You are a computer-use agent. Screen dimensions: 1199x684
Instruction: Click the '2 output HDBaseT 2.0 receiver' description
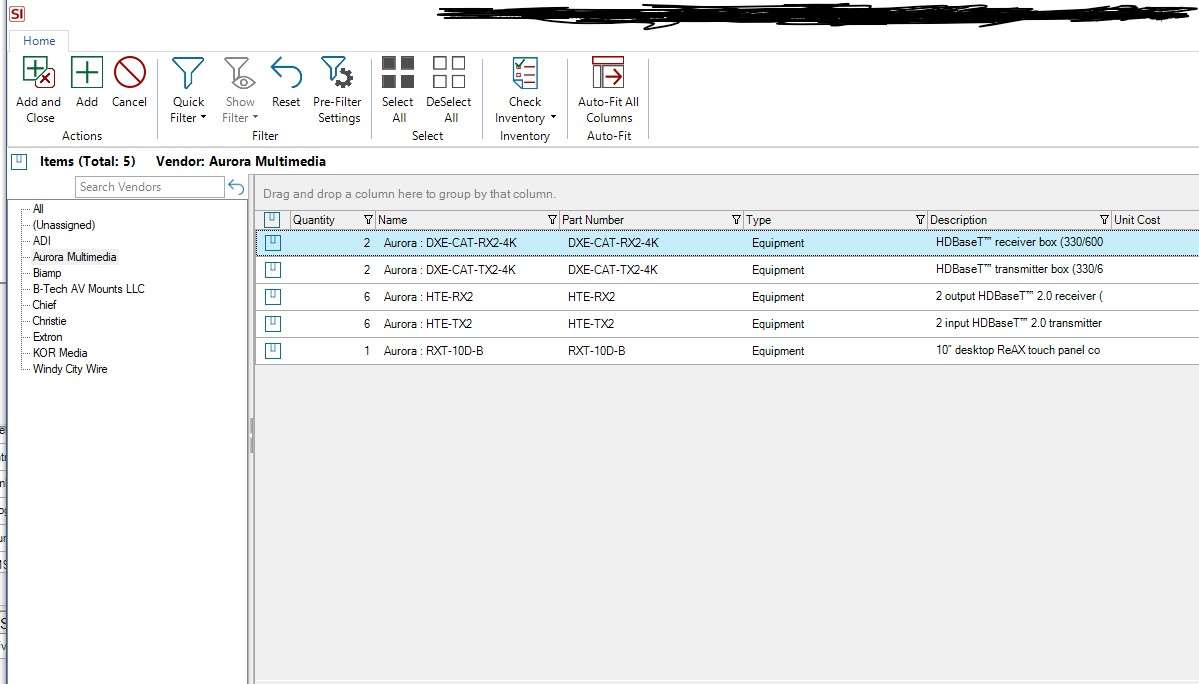click(1019, 296)
